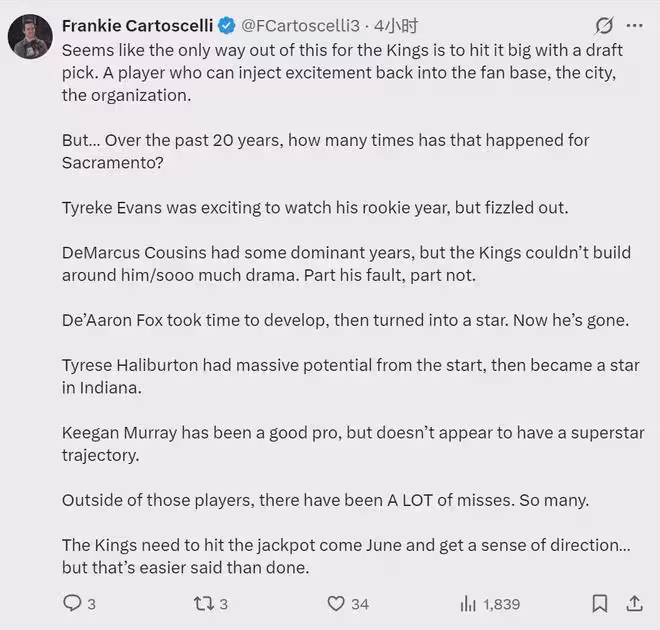Viewport: 660px width, 630px height.
Task: Click the repost count beside the arrows
Action: [224, 604]
